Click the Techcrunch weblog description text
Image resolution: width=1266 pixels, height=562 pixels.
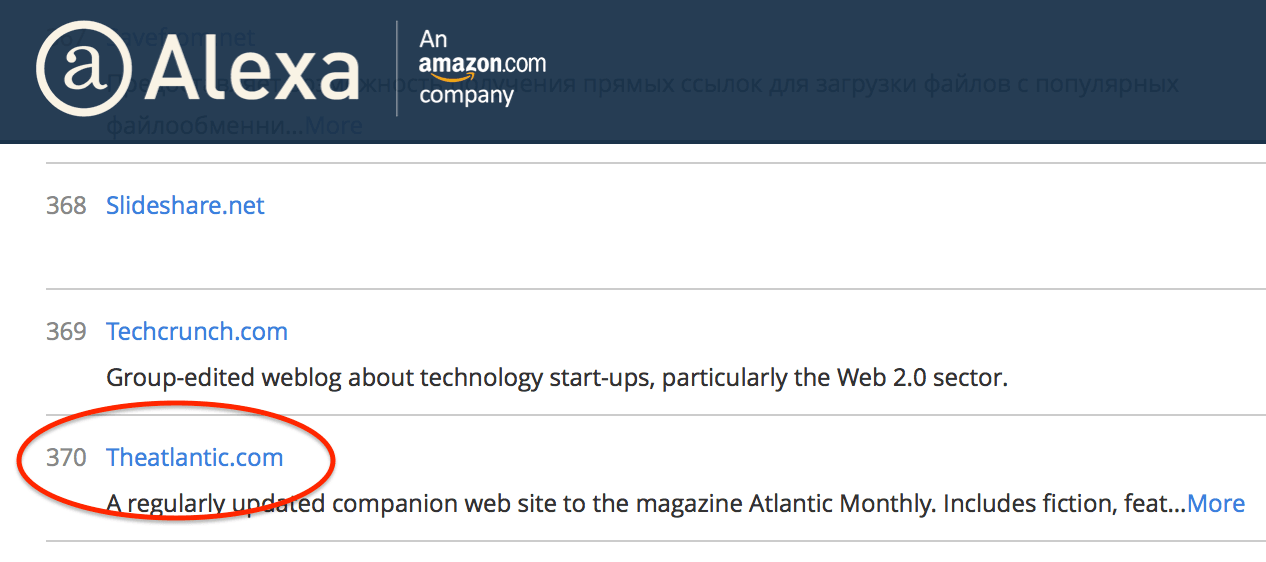pos(557,378)
